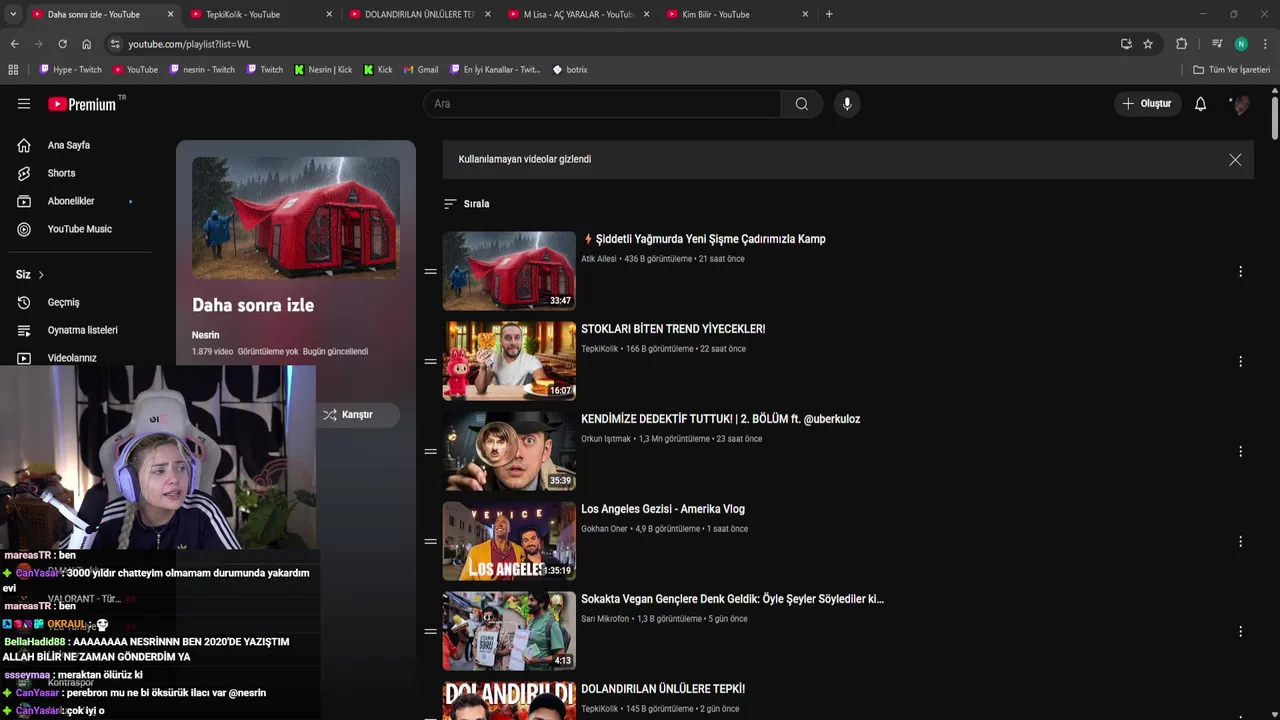Switch to TepkiKolik - YouTube tab
Screen dimensions: 1280x720
click(260, 14)
